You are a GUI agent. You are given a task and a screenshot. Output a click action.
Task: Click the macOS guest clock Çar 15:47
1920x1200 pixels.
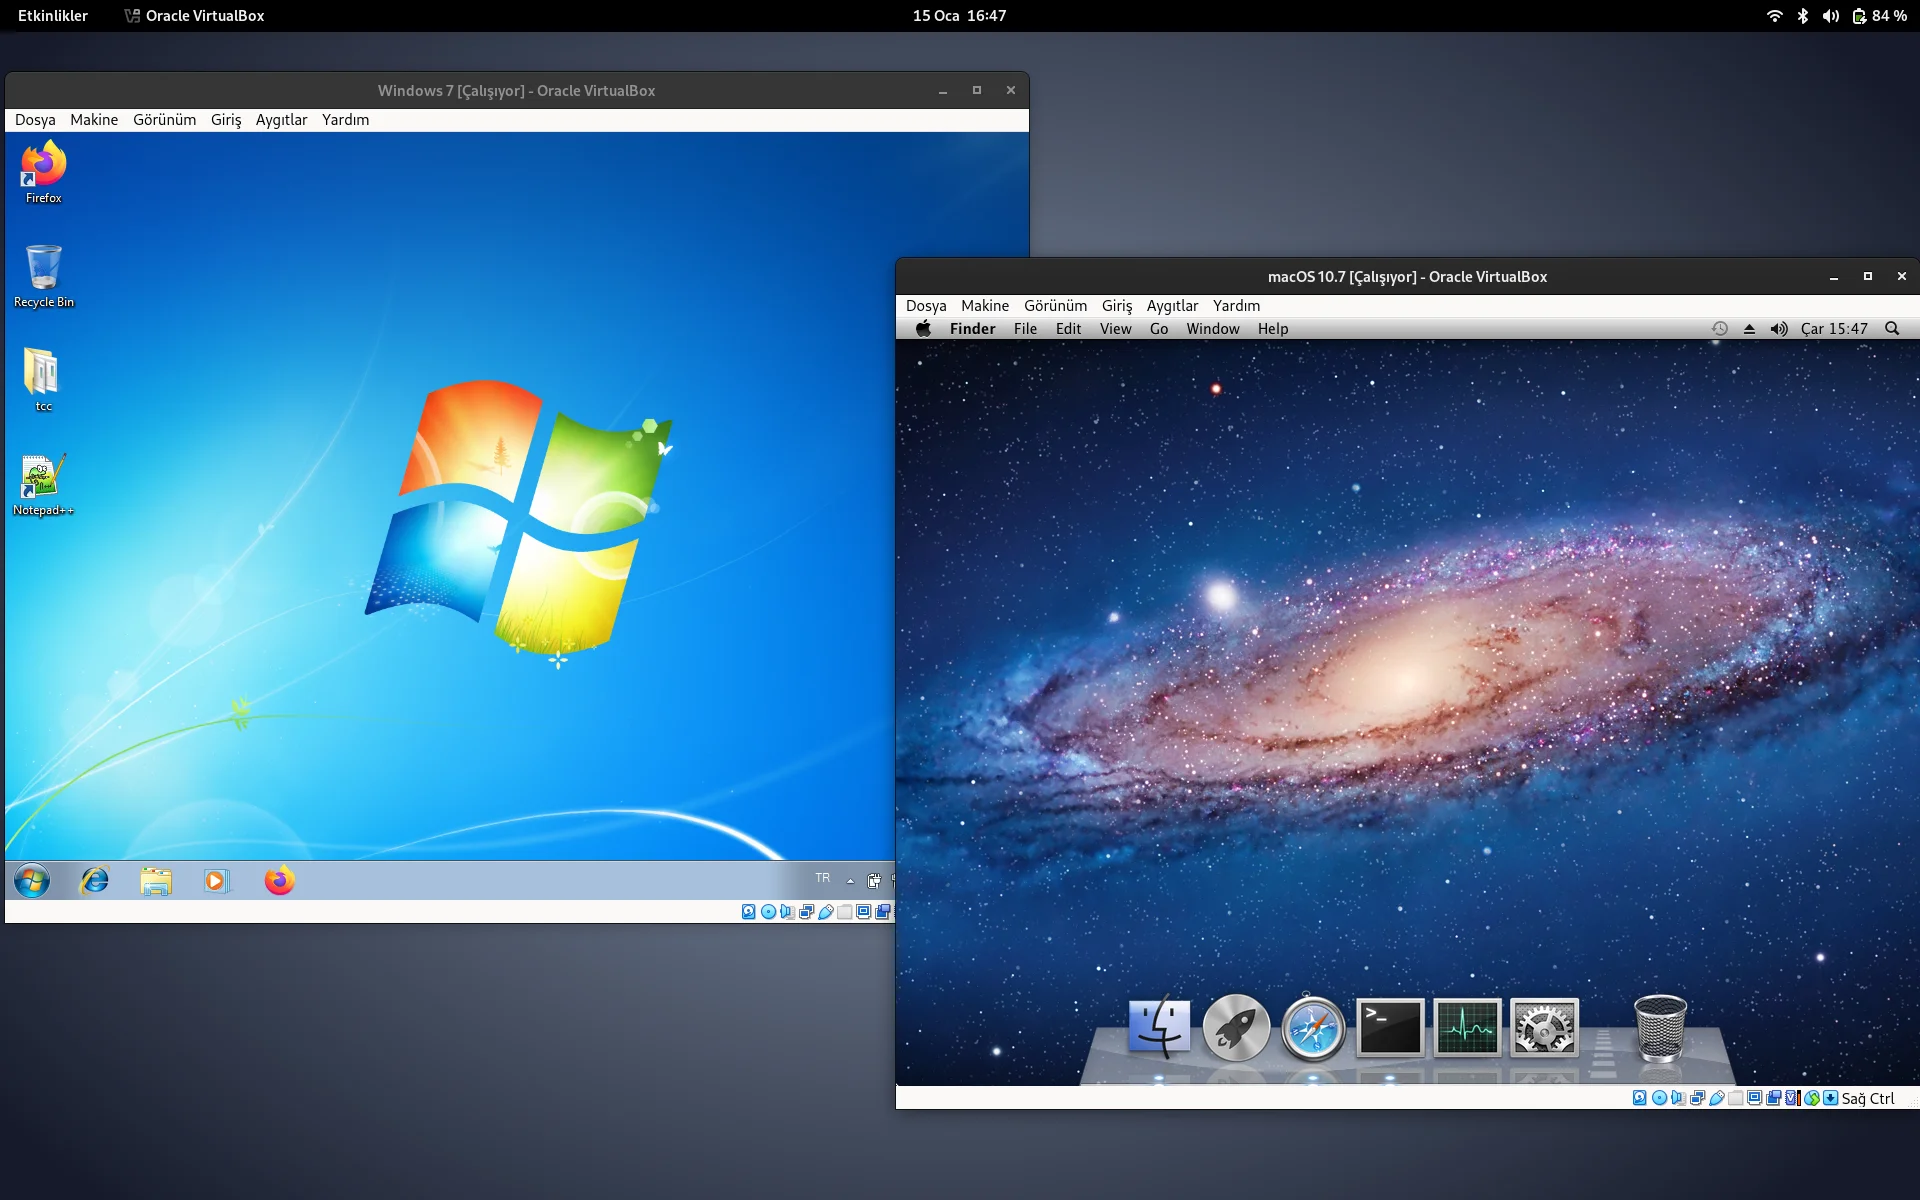coord(1834,329)
